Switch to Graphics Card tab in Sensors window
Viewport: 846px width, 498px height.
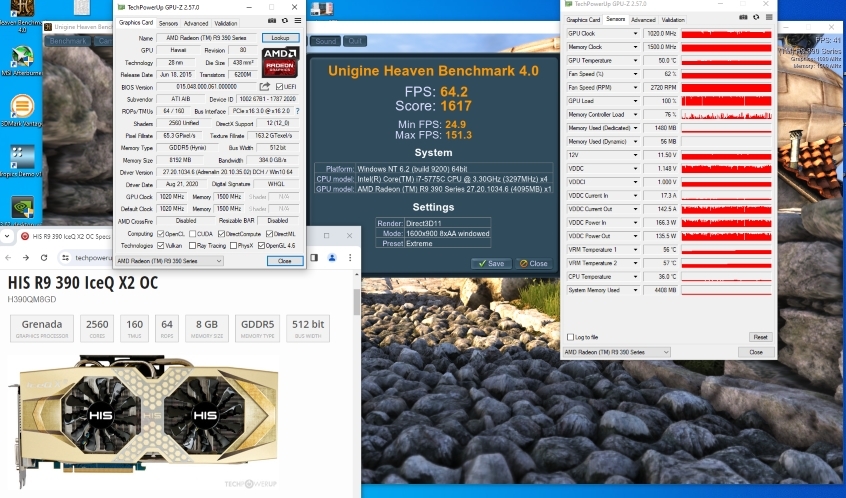[x=583, y=19]
